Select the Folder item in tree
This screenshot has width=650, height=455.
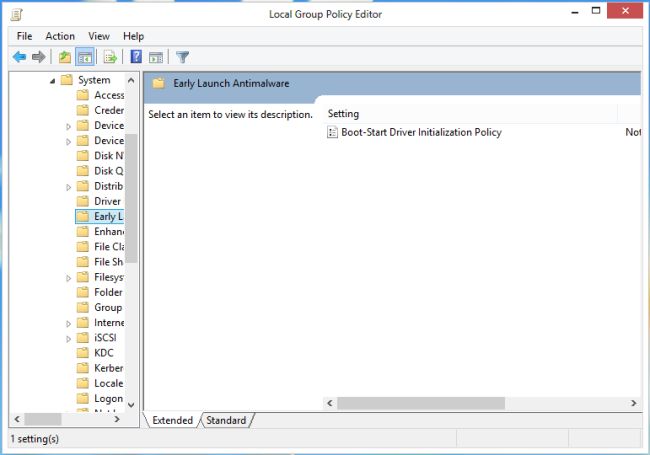click(x=100, y=292)
